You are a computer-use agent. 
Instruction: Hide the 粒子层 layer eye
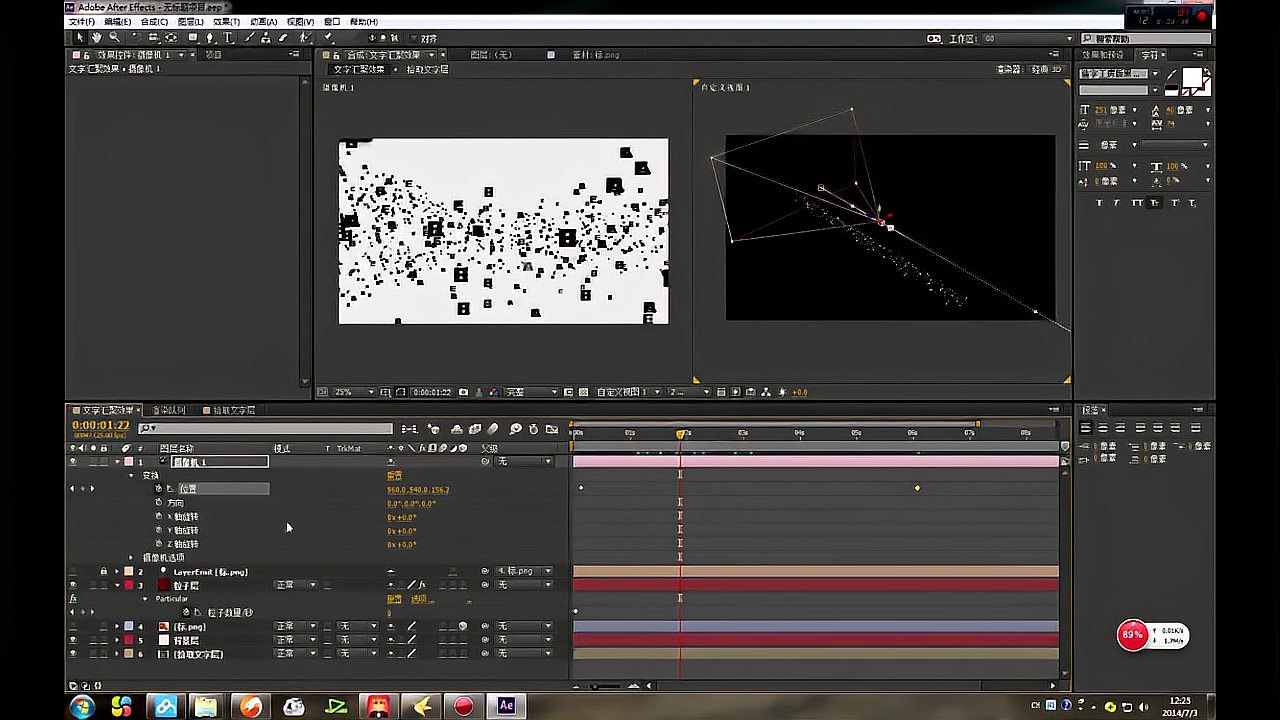tap(73, 584)
